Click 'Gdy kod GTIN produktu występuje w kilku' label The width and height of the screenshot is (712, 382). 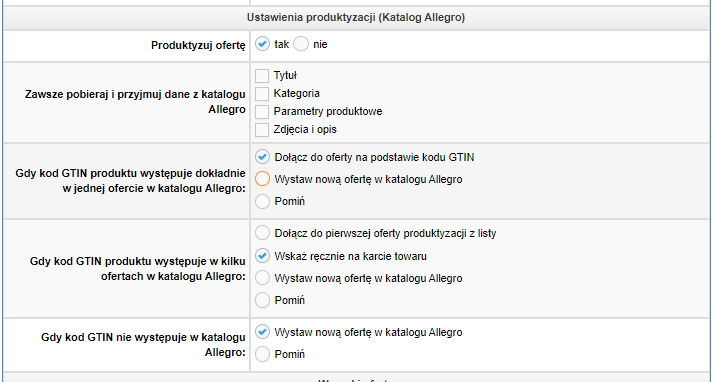(138, 269)
